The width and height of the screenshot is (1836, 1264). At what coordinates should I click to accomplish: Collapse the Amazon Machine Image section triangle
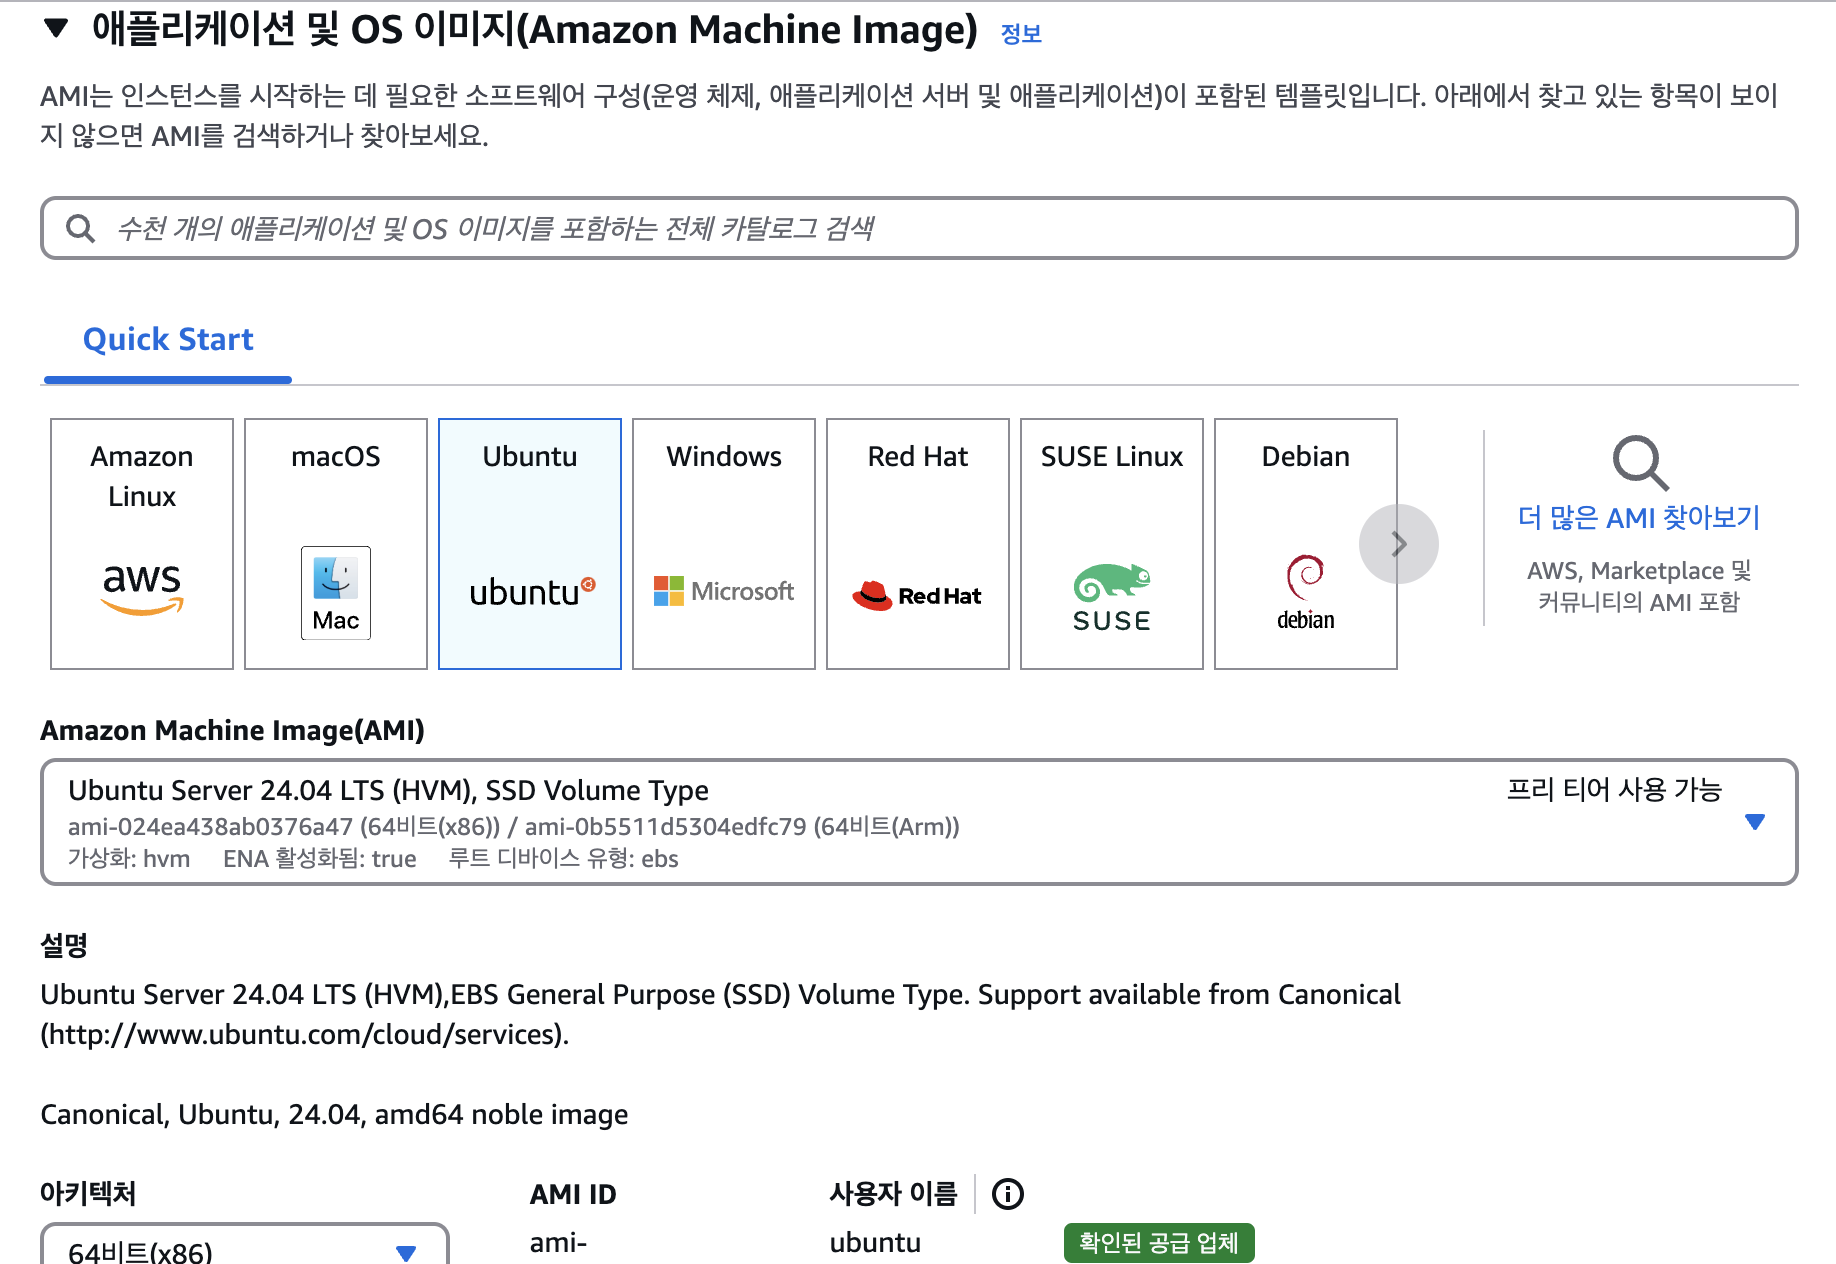pyautogui.click(x=56, y=29)
